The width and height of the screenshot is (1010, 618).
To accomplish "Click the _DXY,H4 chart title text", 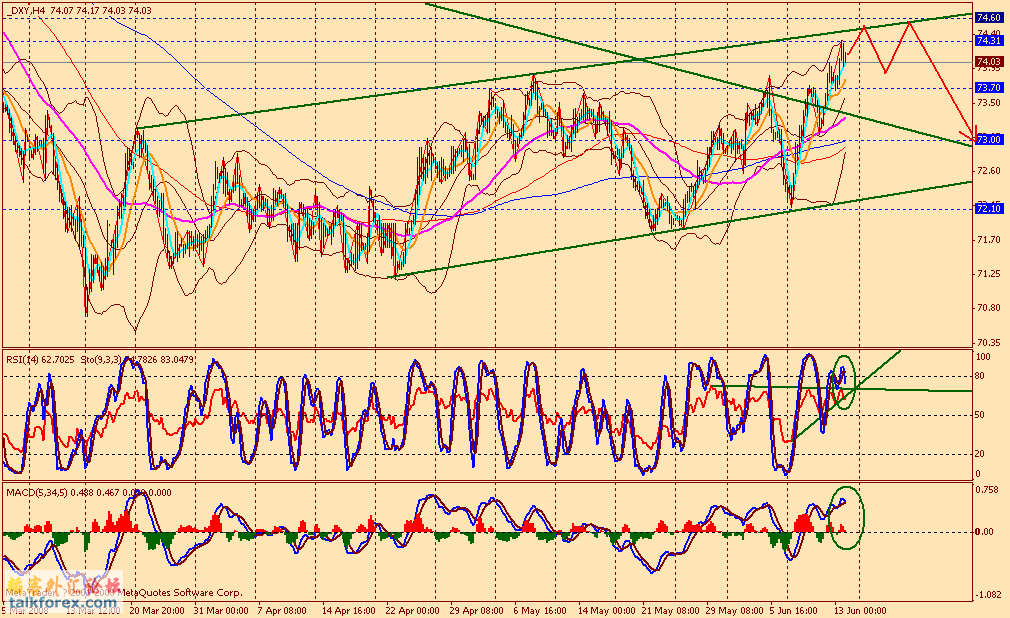I will 30,10.
